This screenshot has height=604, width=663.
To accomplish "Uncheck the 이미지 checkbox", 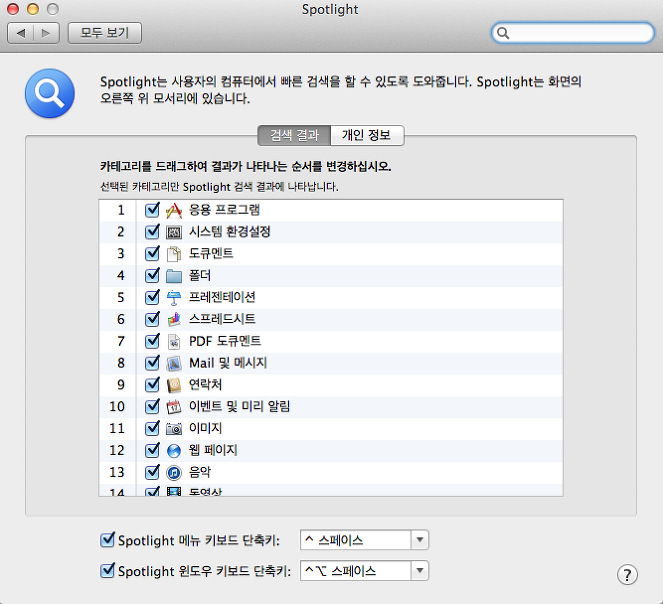I will (x=152, y=428).
